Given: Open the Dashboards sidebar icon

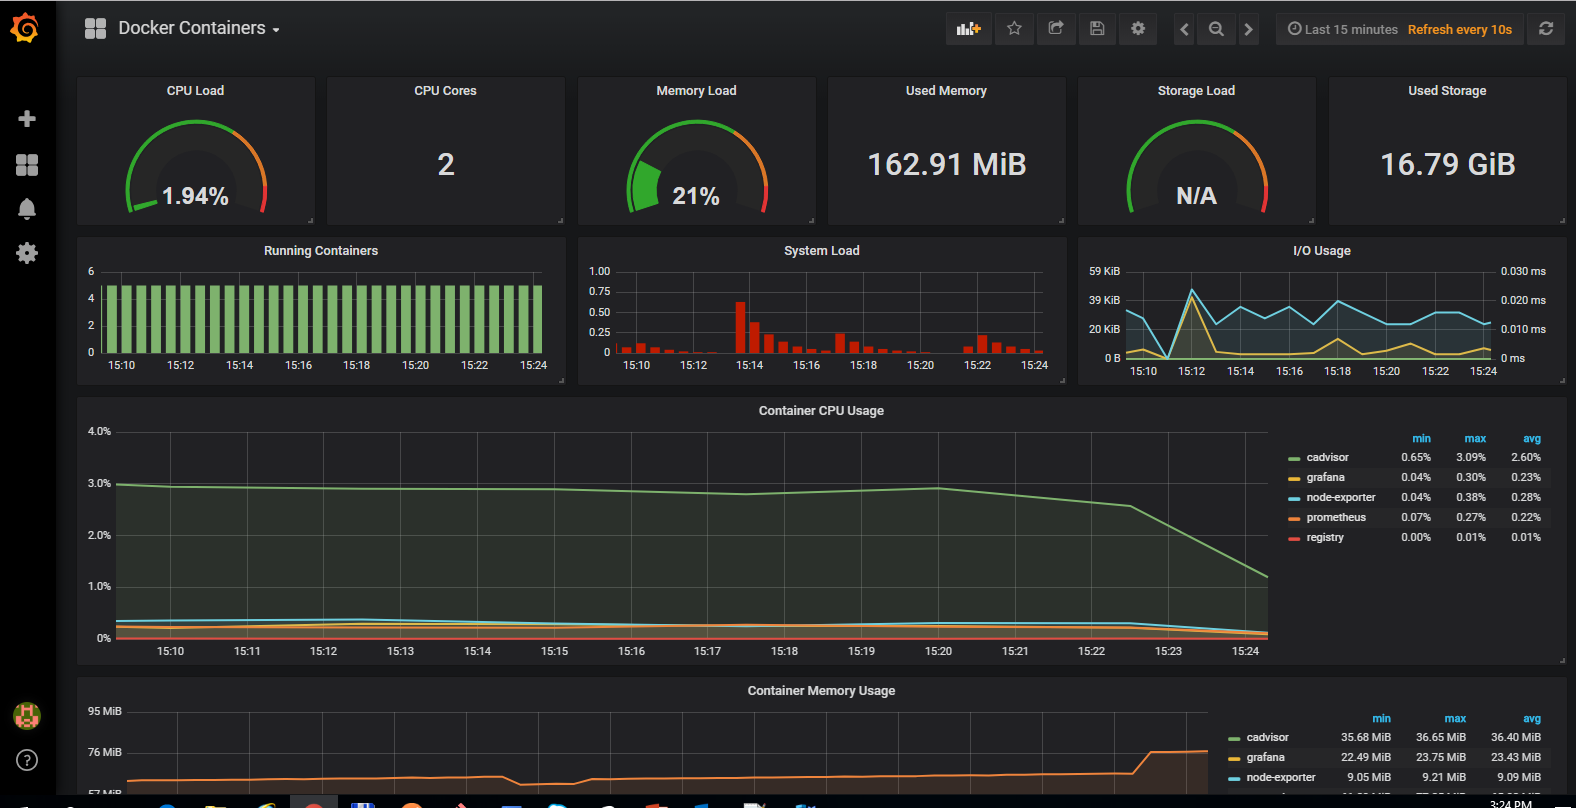Looking at the screenshot, I should pyautogui.click(x=27, y=165).
